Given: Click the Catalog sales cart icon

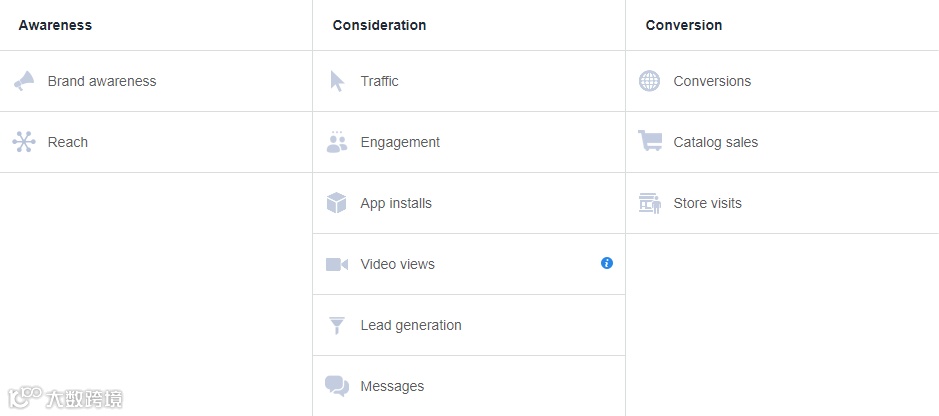Looking at the screenshot, I should (x=650, y=142).
